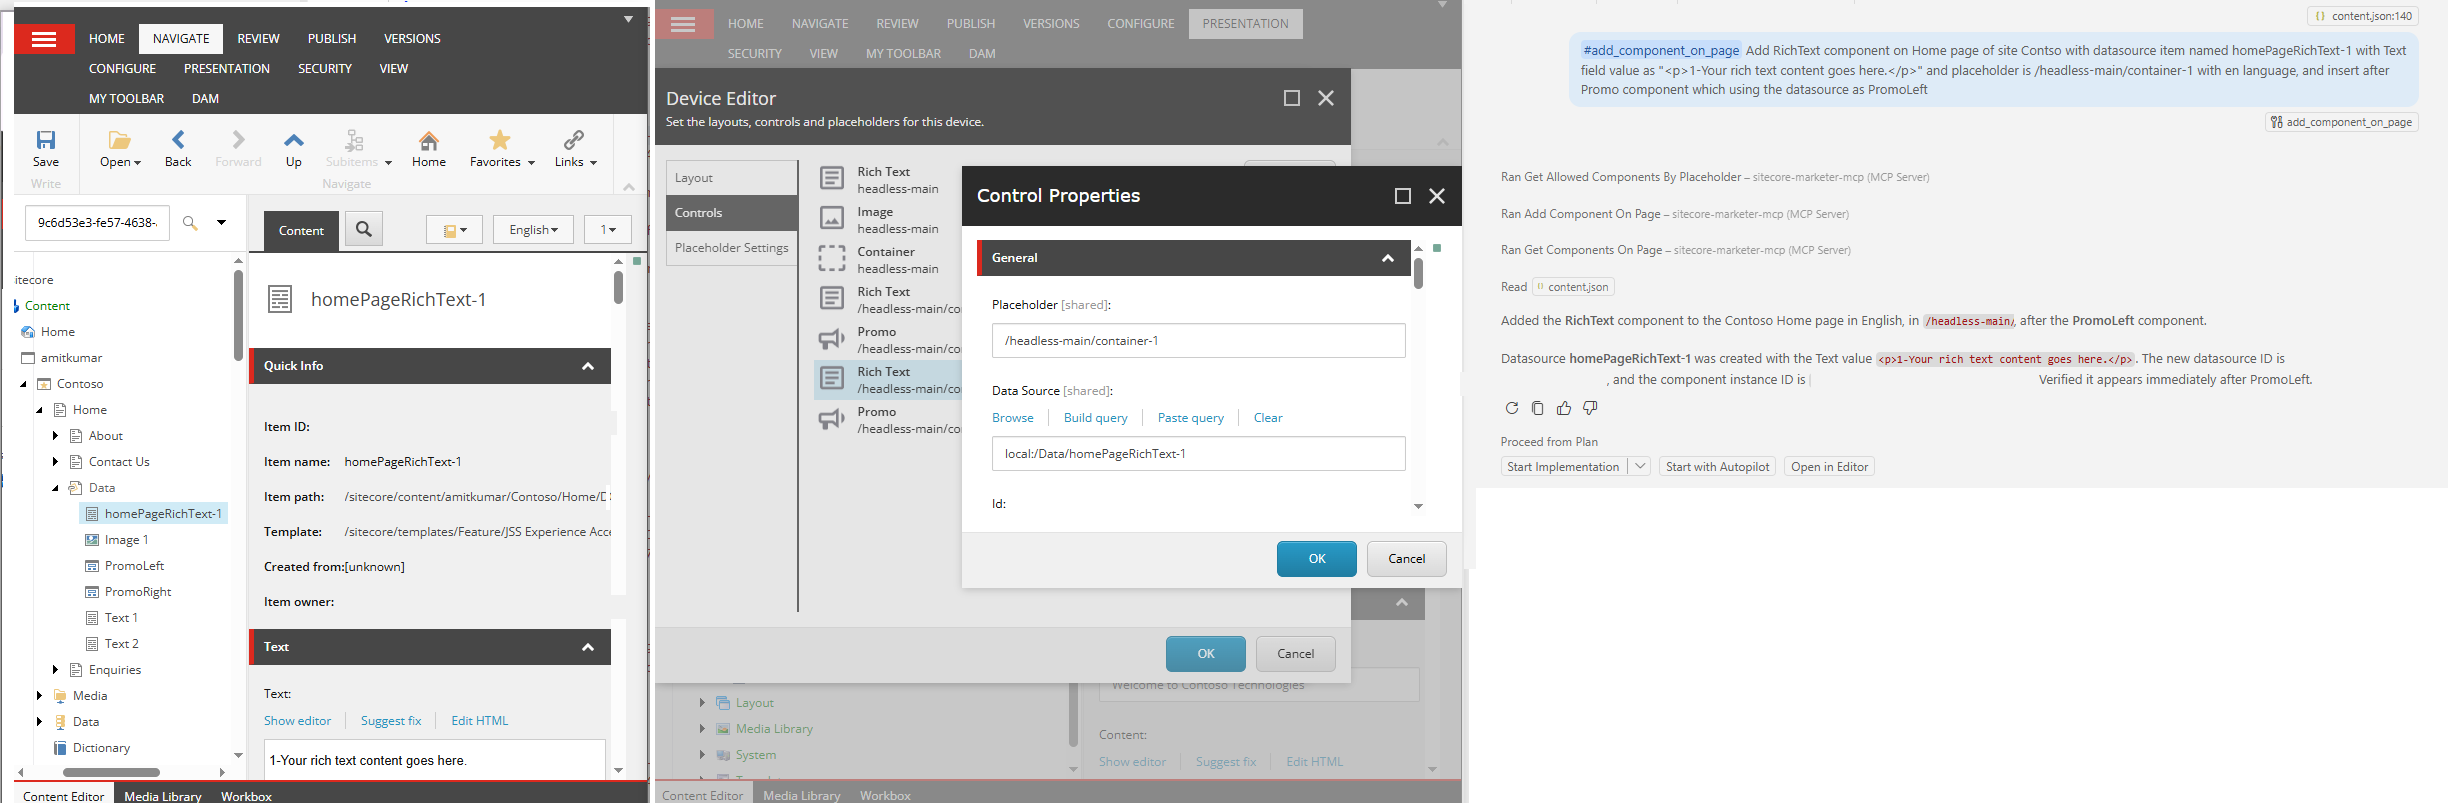Image resolution: width=2448 pixels, height=803 pixels.
Task: Collapse the General section in Control Properties
Action: 1388,258
